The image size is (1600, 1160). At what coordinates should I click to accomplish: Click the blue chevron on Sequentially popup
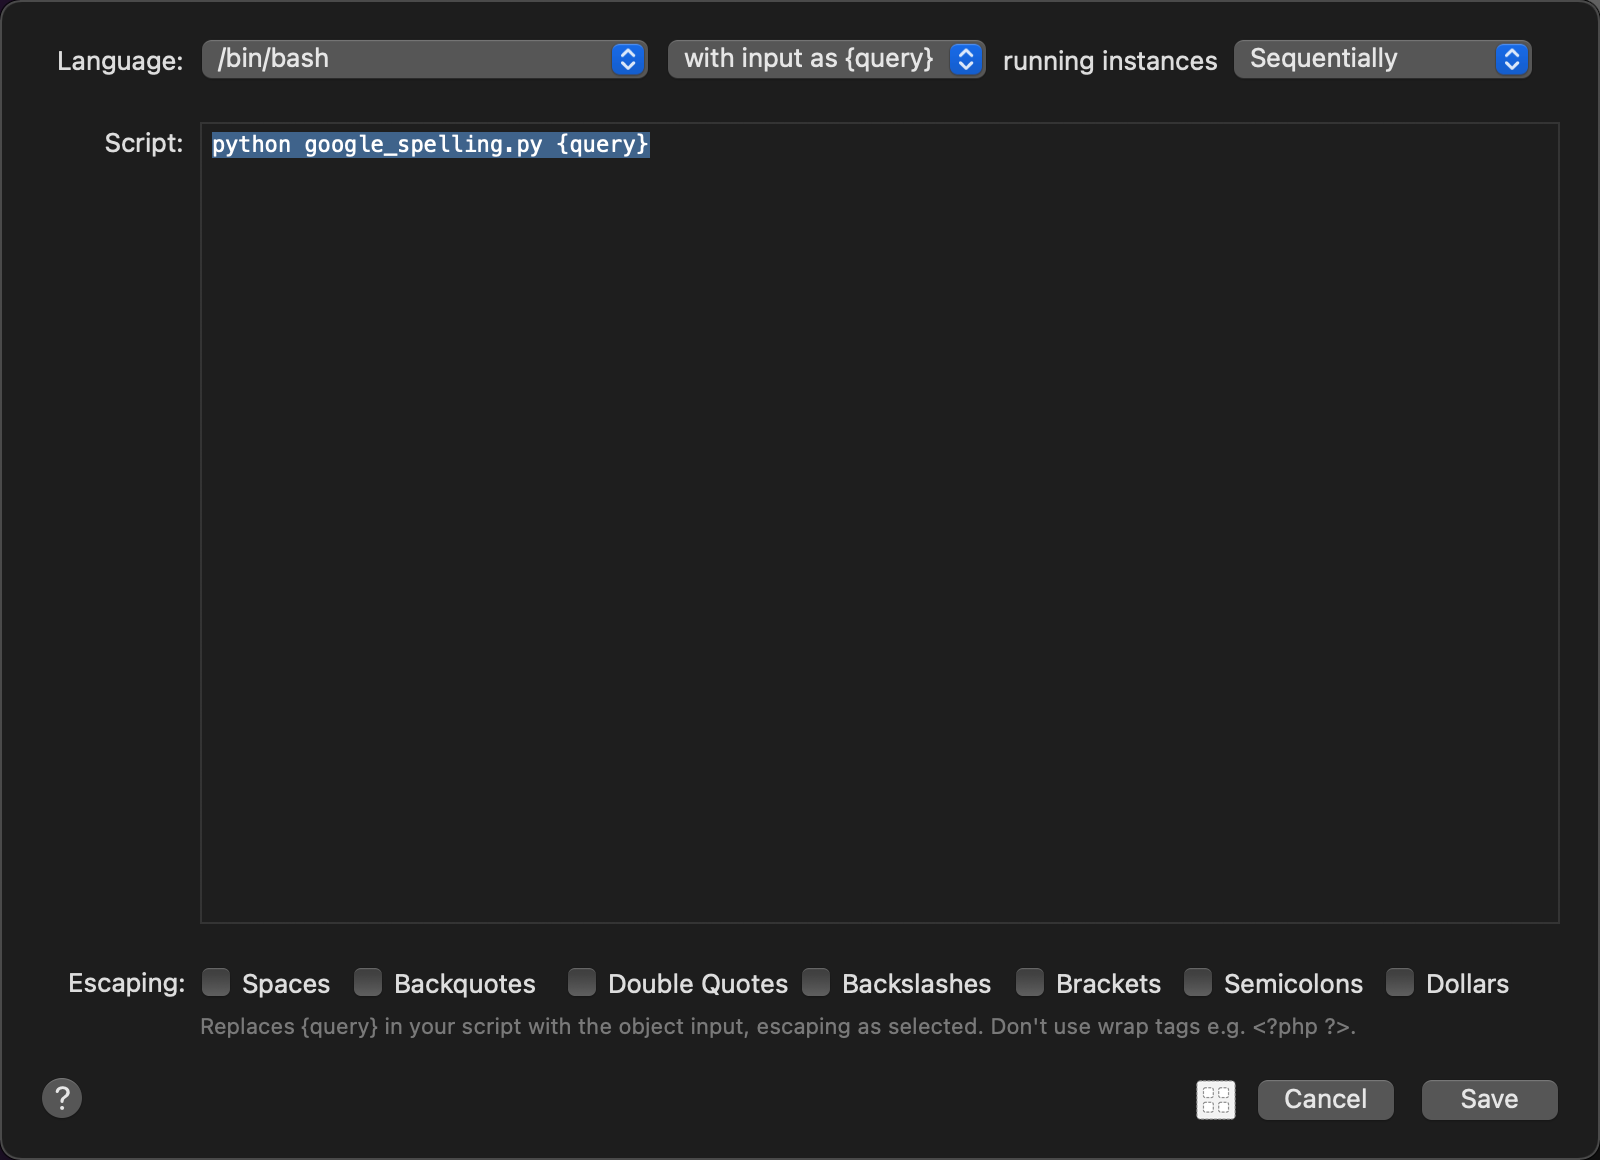(x=1511, y=59)
